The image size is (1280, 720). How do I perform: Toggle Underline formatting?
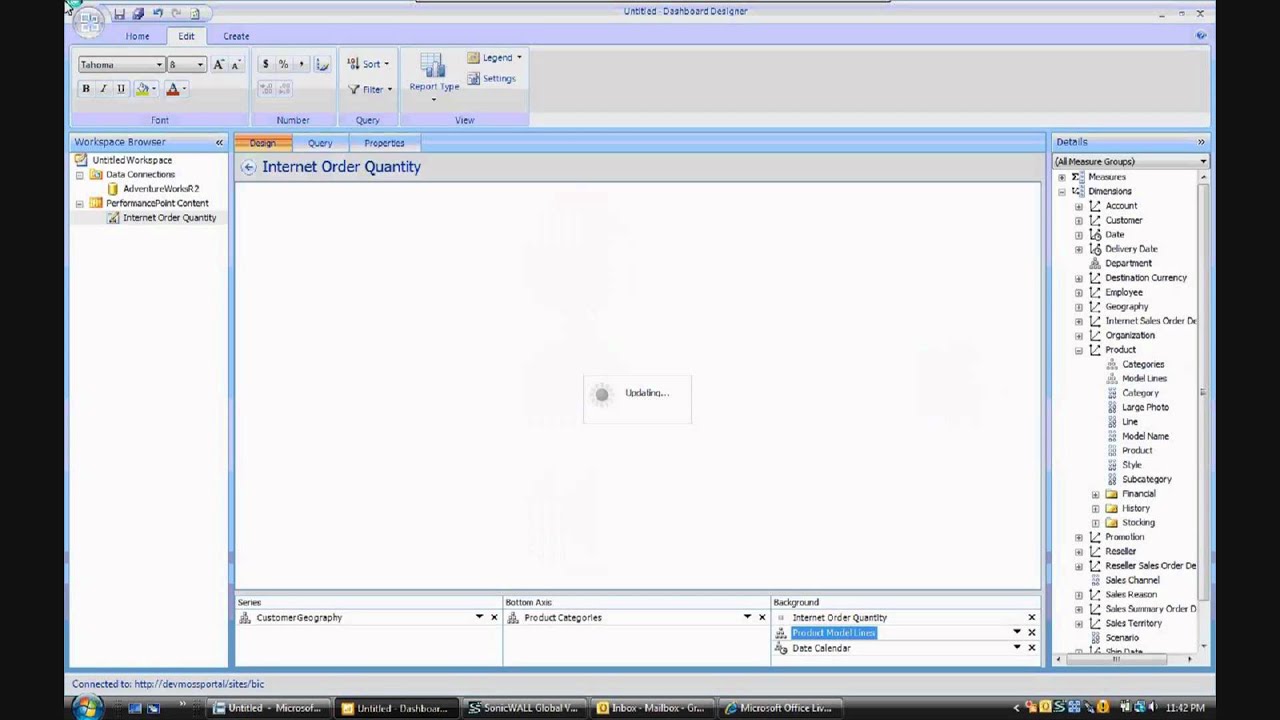121,89
